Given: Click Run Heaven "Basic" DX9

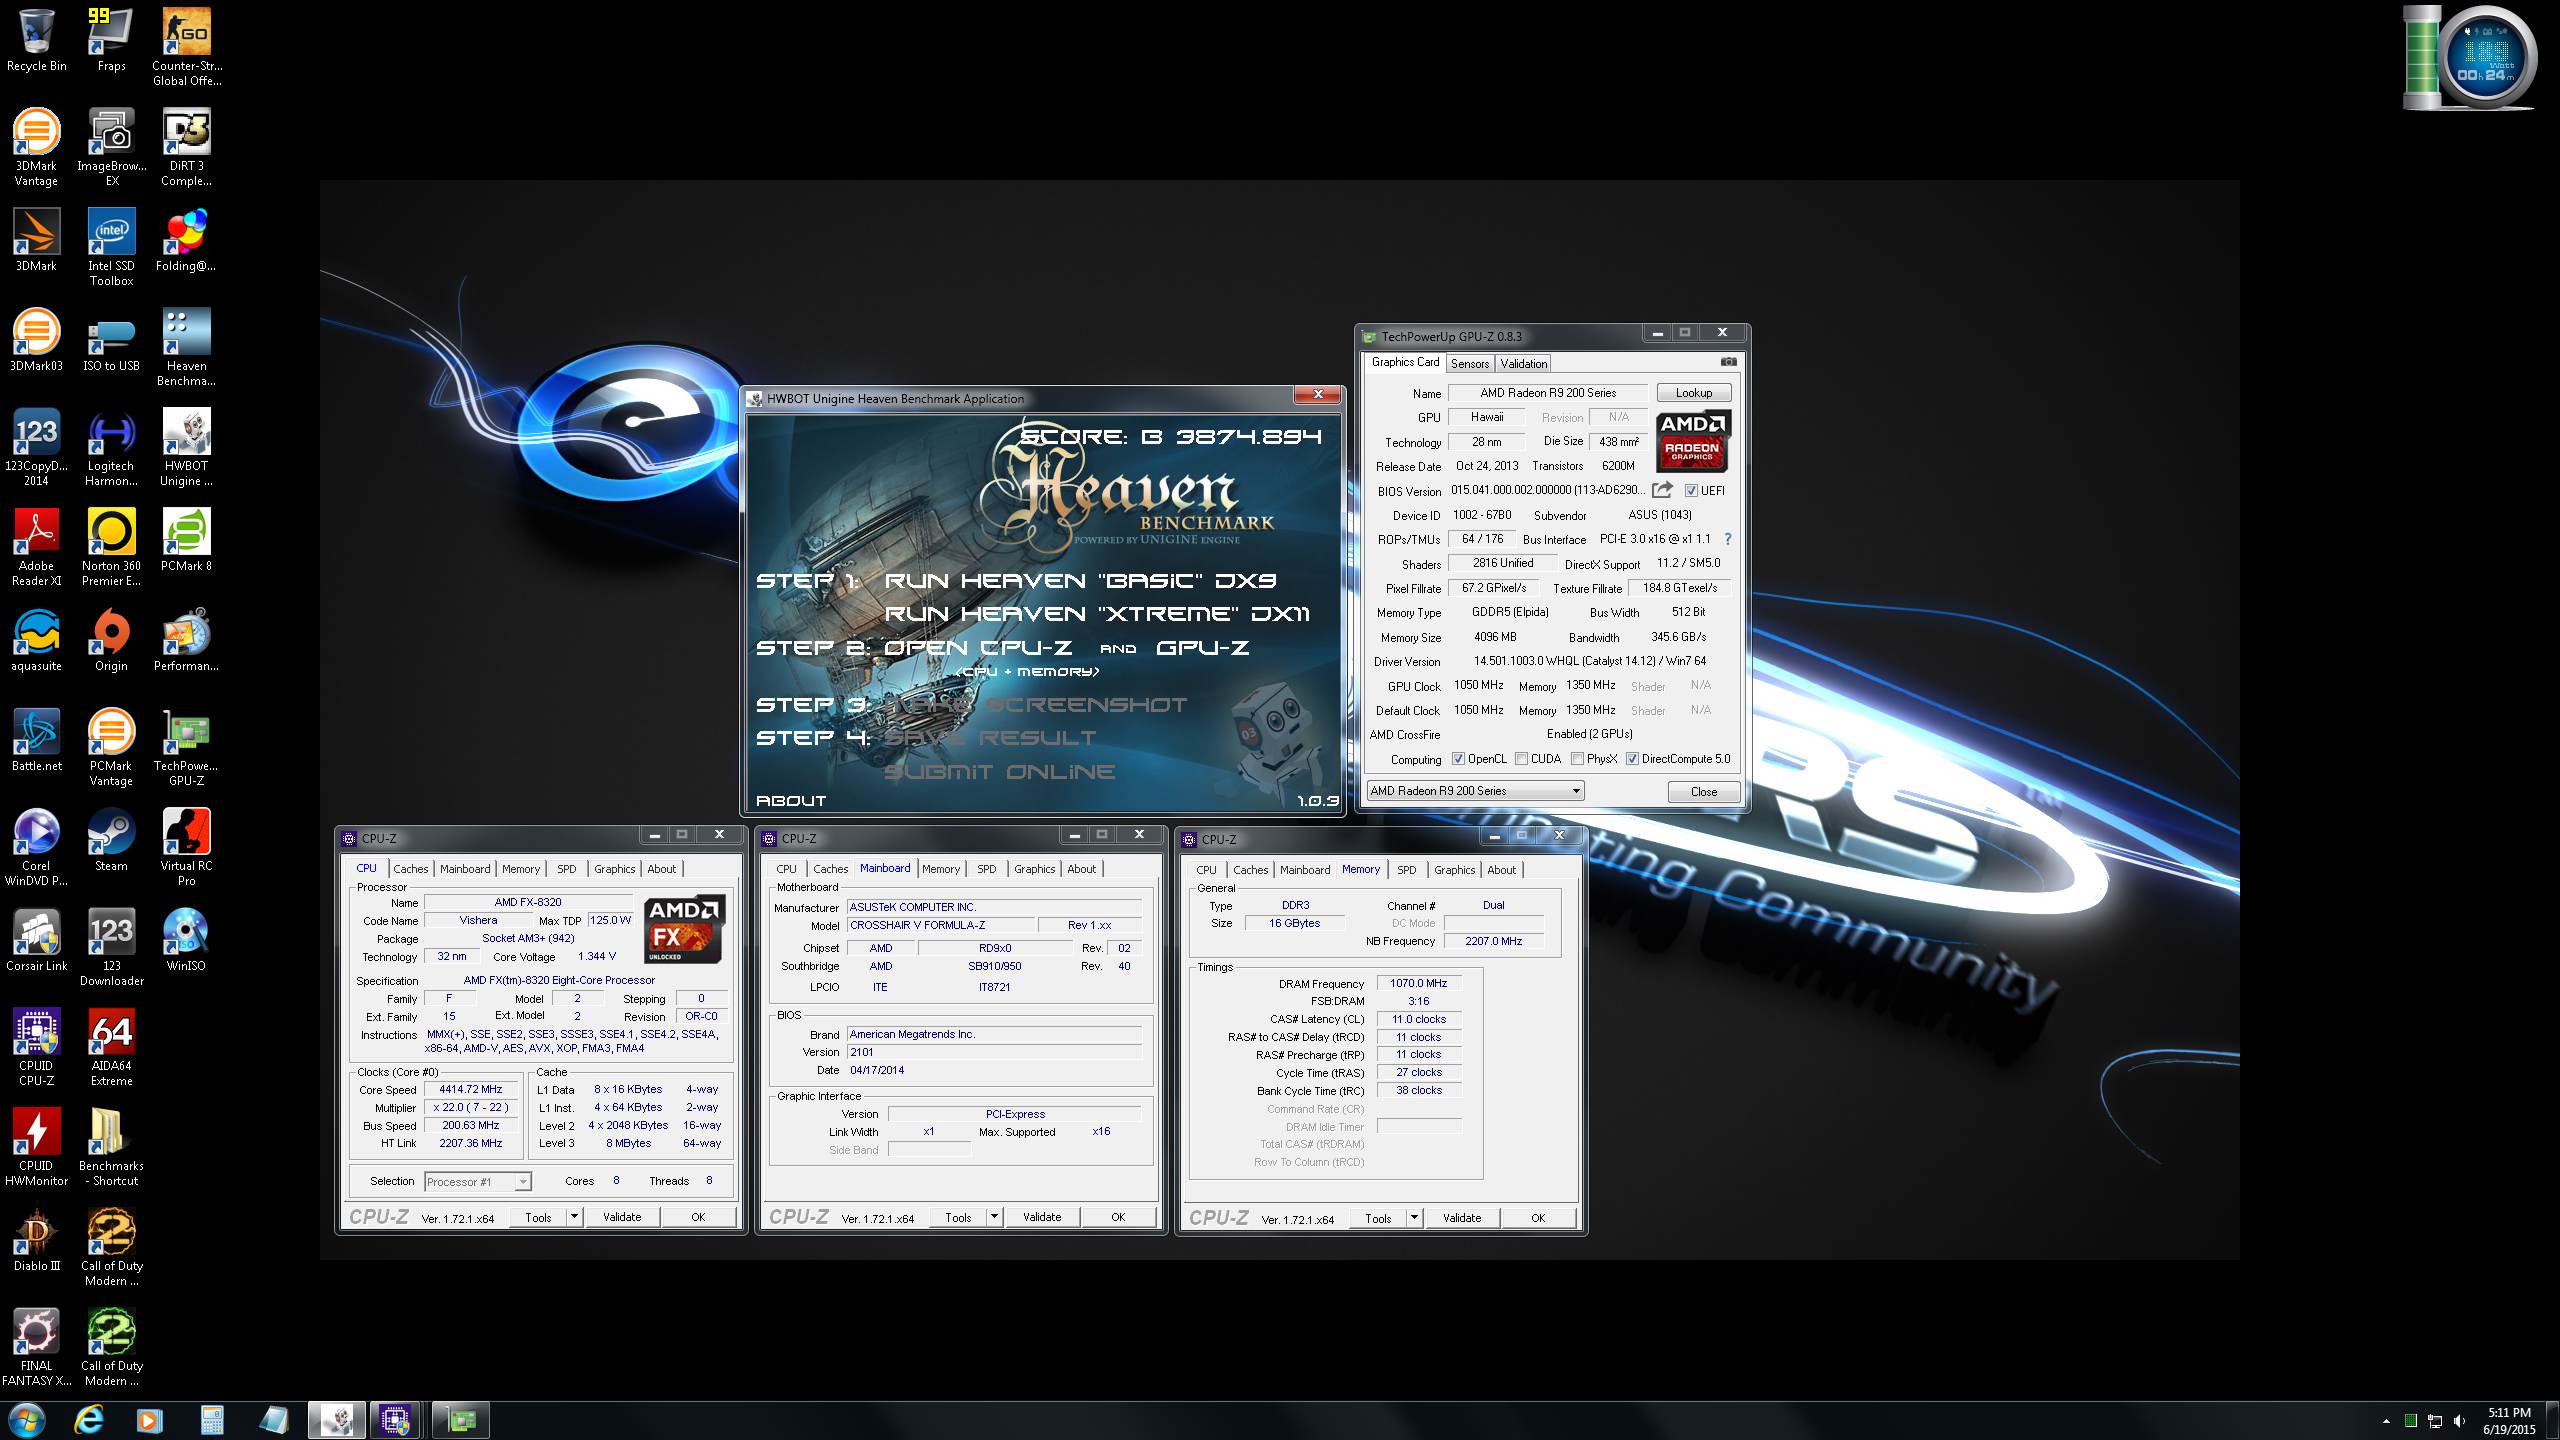Looking at the screenshot, I should point(1080,581).
